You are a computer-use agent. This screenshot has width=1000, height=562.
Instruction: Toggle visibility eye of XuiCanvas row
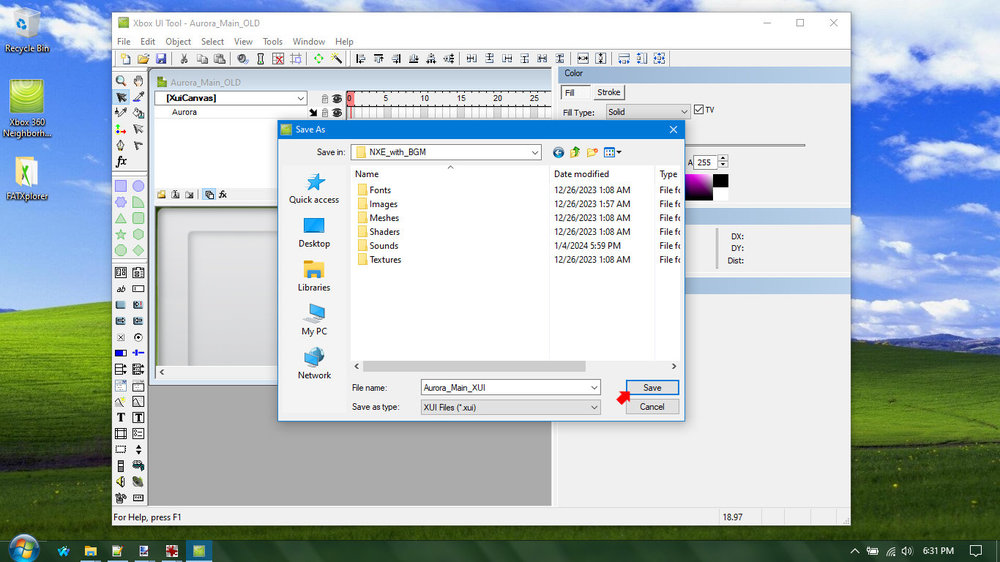337,98
